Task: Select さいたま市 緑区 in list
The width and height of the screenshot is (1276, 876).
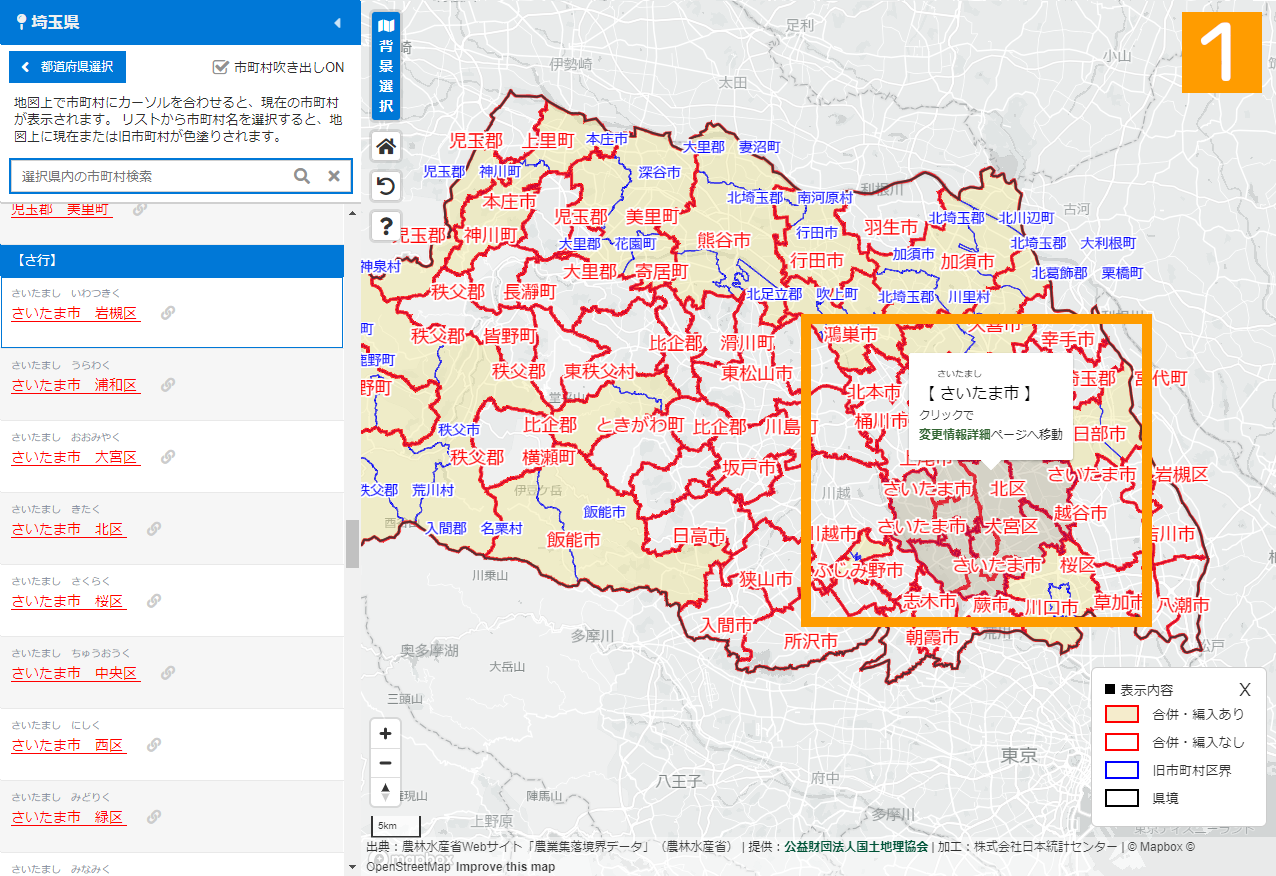Action: (69, 817)
